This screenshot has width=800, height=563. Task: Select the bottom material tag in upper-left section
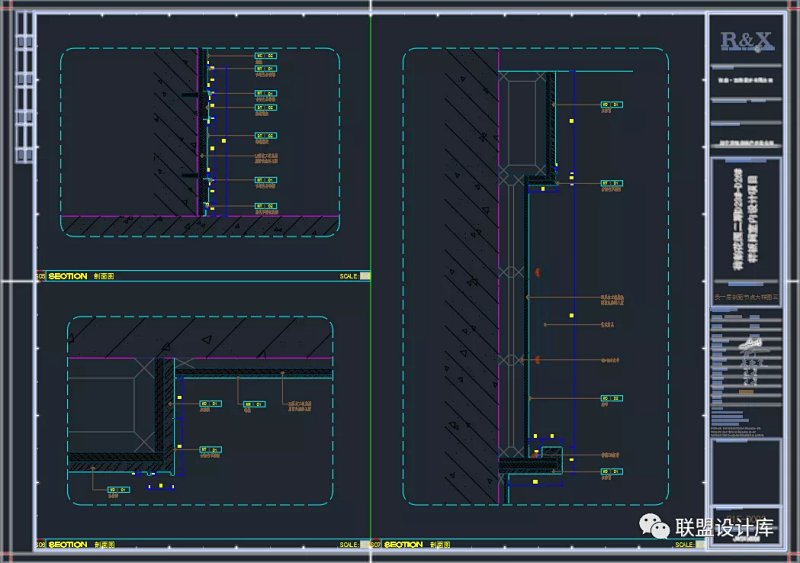pos(265,206)
